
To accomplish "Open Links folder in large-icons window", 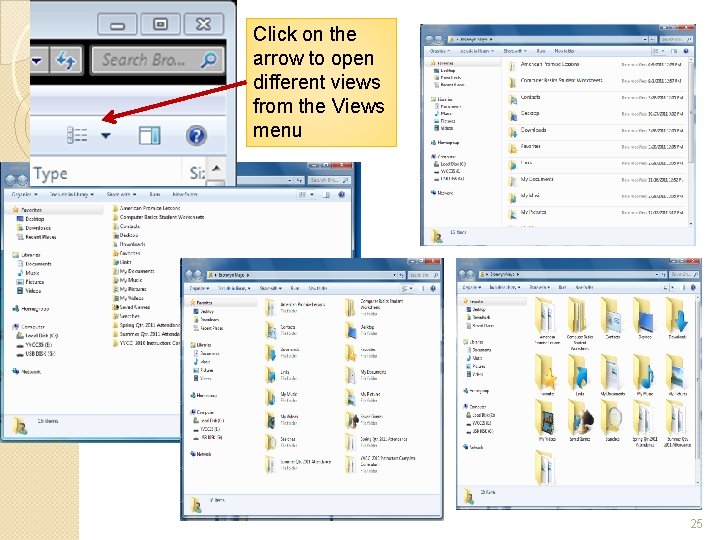I will (x=580, y=375).
